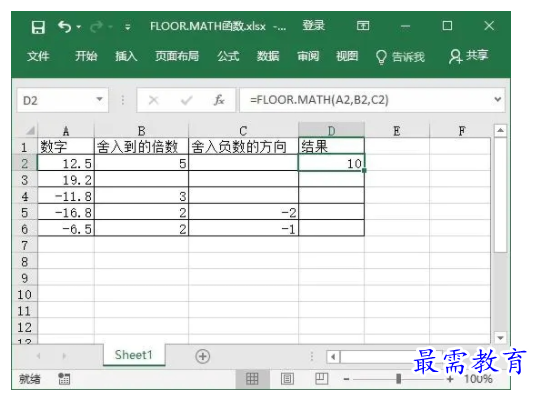Image resolution: width=535 pixels, height=393 pixels.
Task: Switch to Normal view icon
Action: pyautogui.click(x=252, y=379)
